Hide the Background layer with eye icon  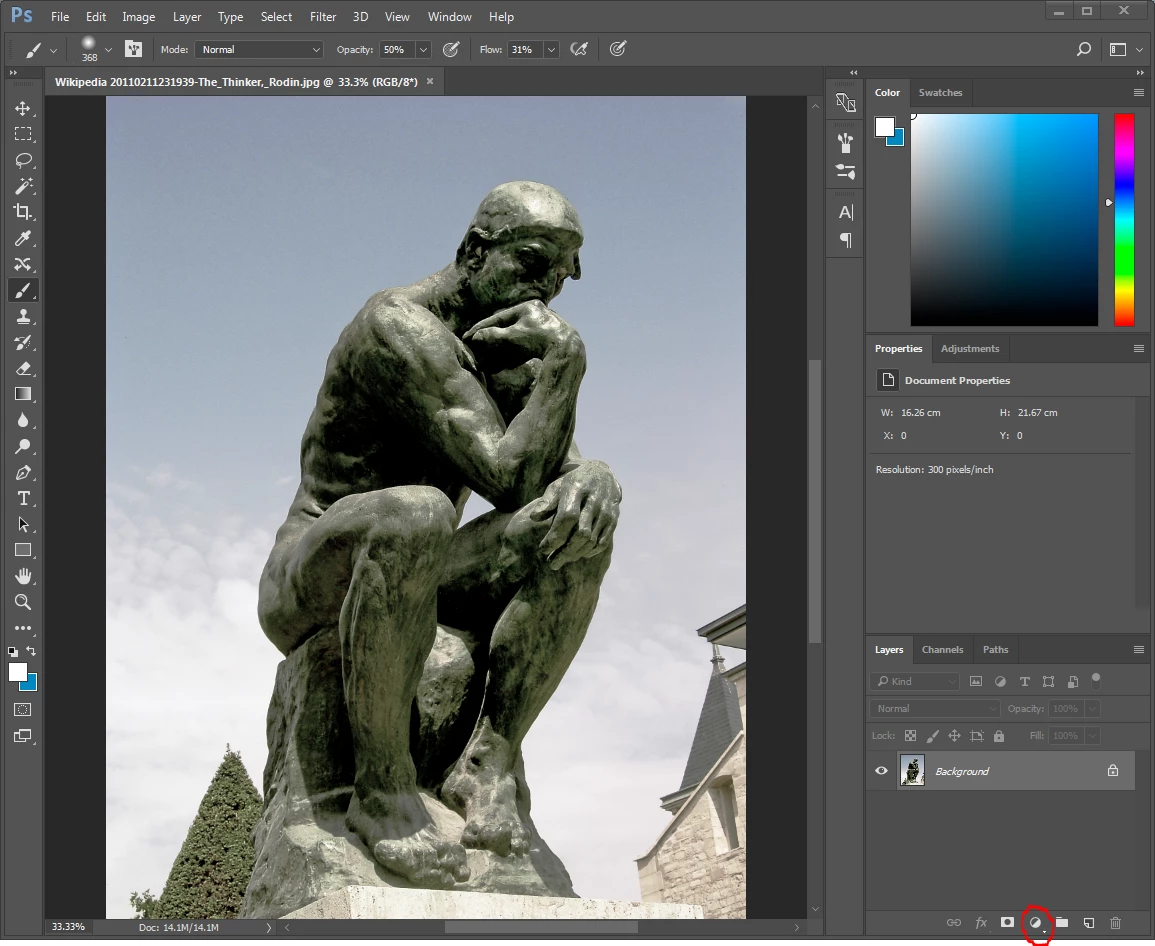[881, 771]
